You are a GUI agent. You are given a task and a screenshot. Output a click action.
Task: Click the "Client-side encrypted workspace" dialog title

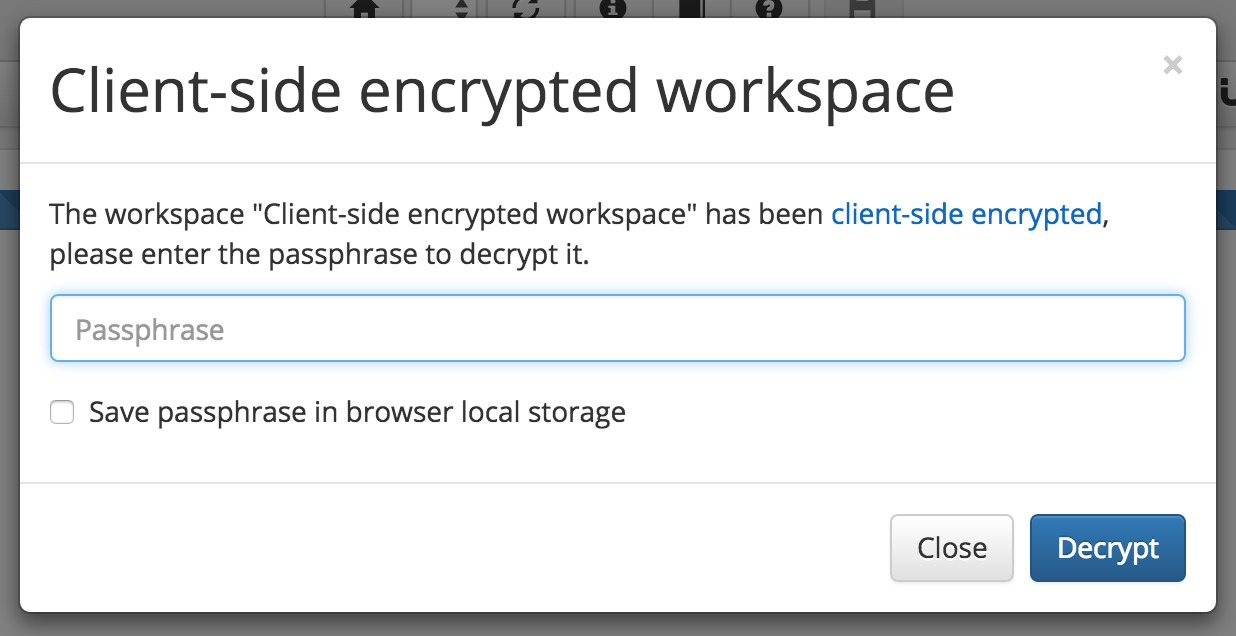(x=502, y=91)
